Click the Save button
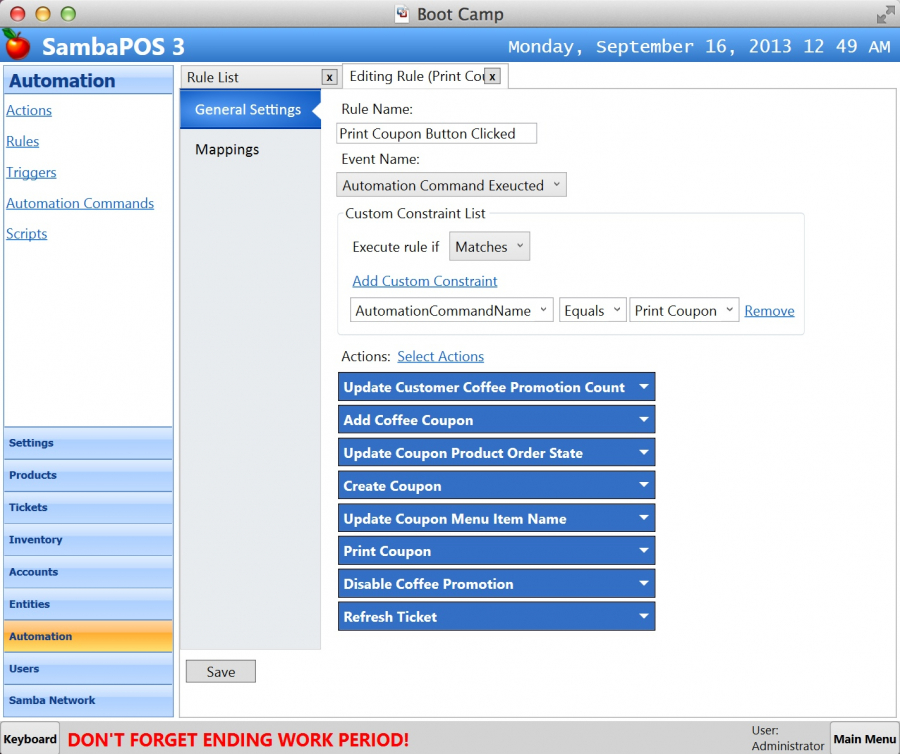Image resolution: width=900 pixels, height=754 pixels. 221,672
